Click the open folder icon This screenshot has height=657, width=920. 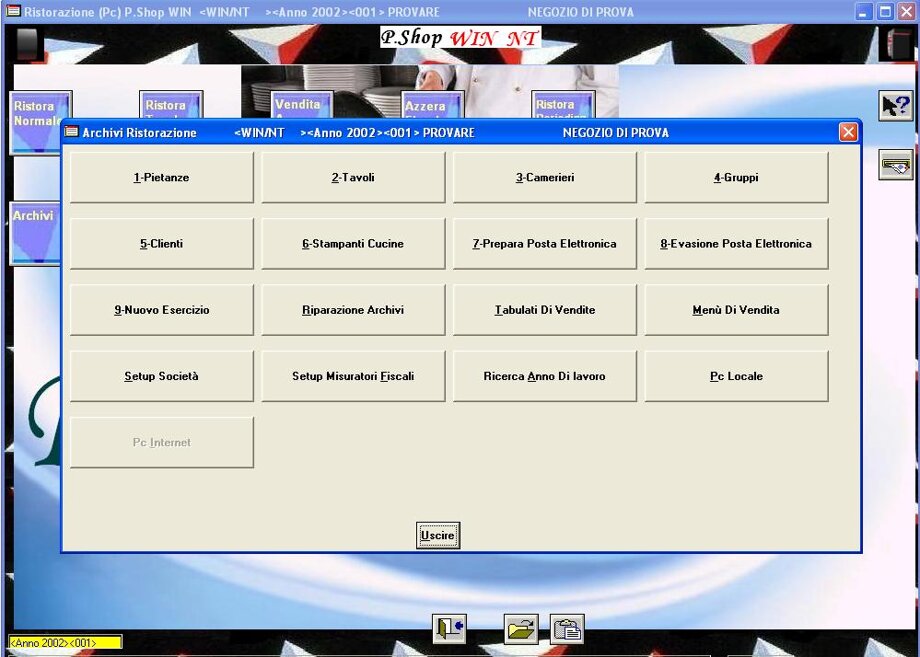coord(520,628)
